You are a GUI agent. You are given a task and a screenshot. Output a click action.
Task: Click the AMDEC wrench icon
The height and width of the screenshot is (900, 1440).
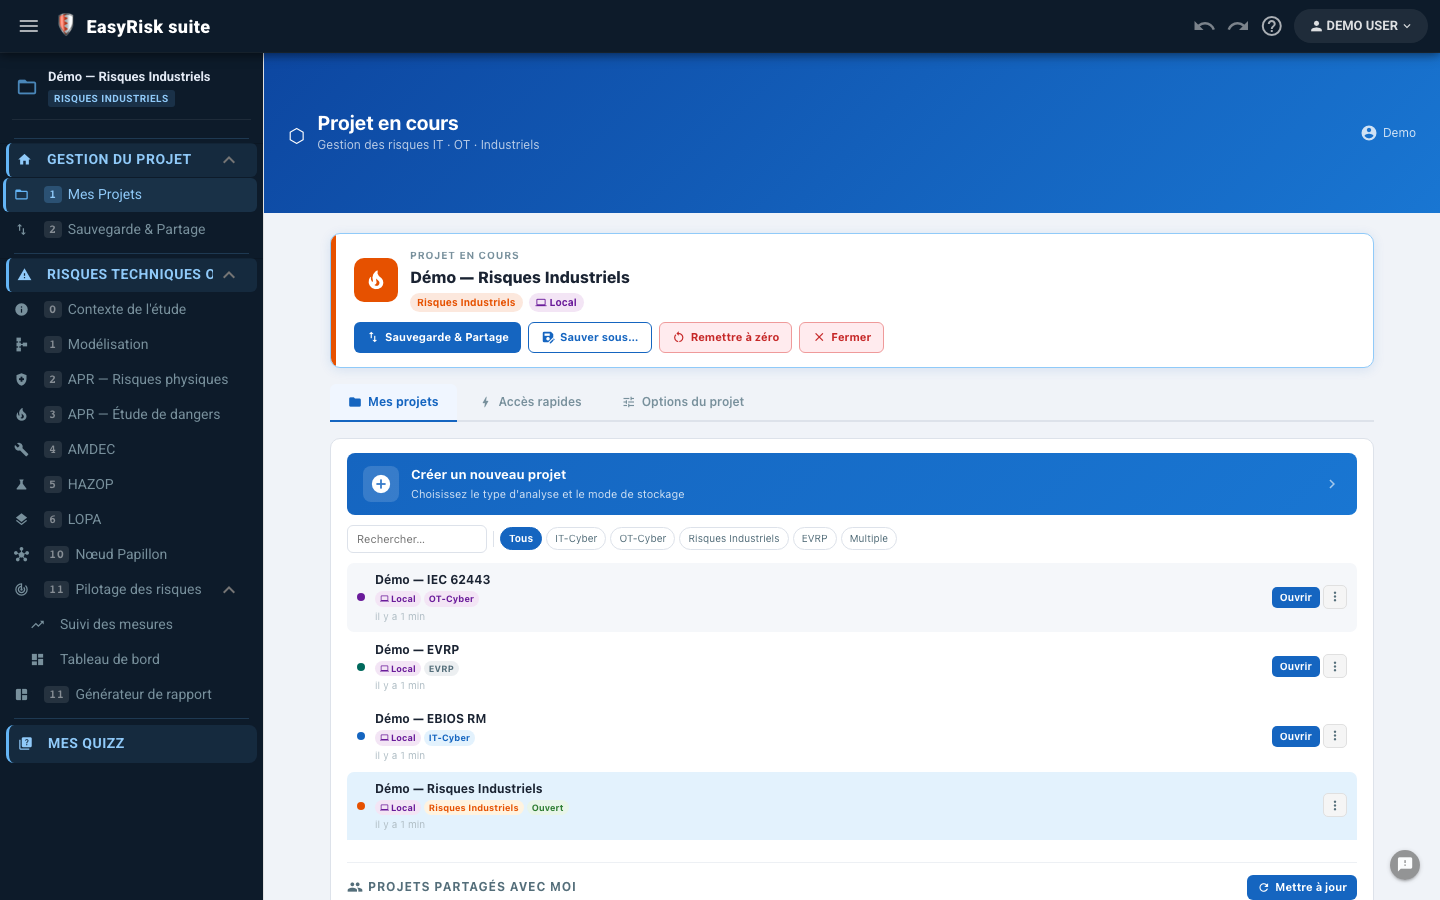21,450
